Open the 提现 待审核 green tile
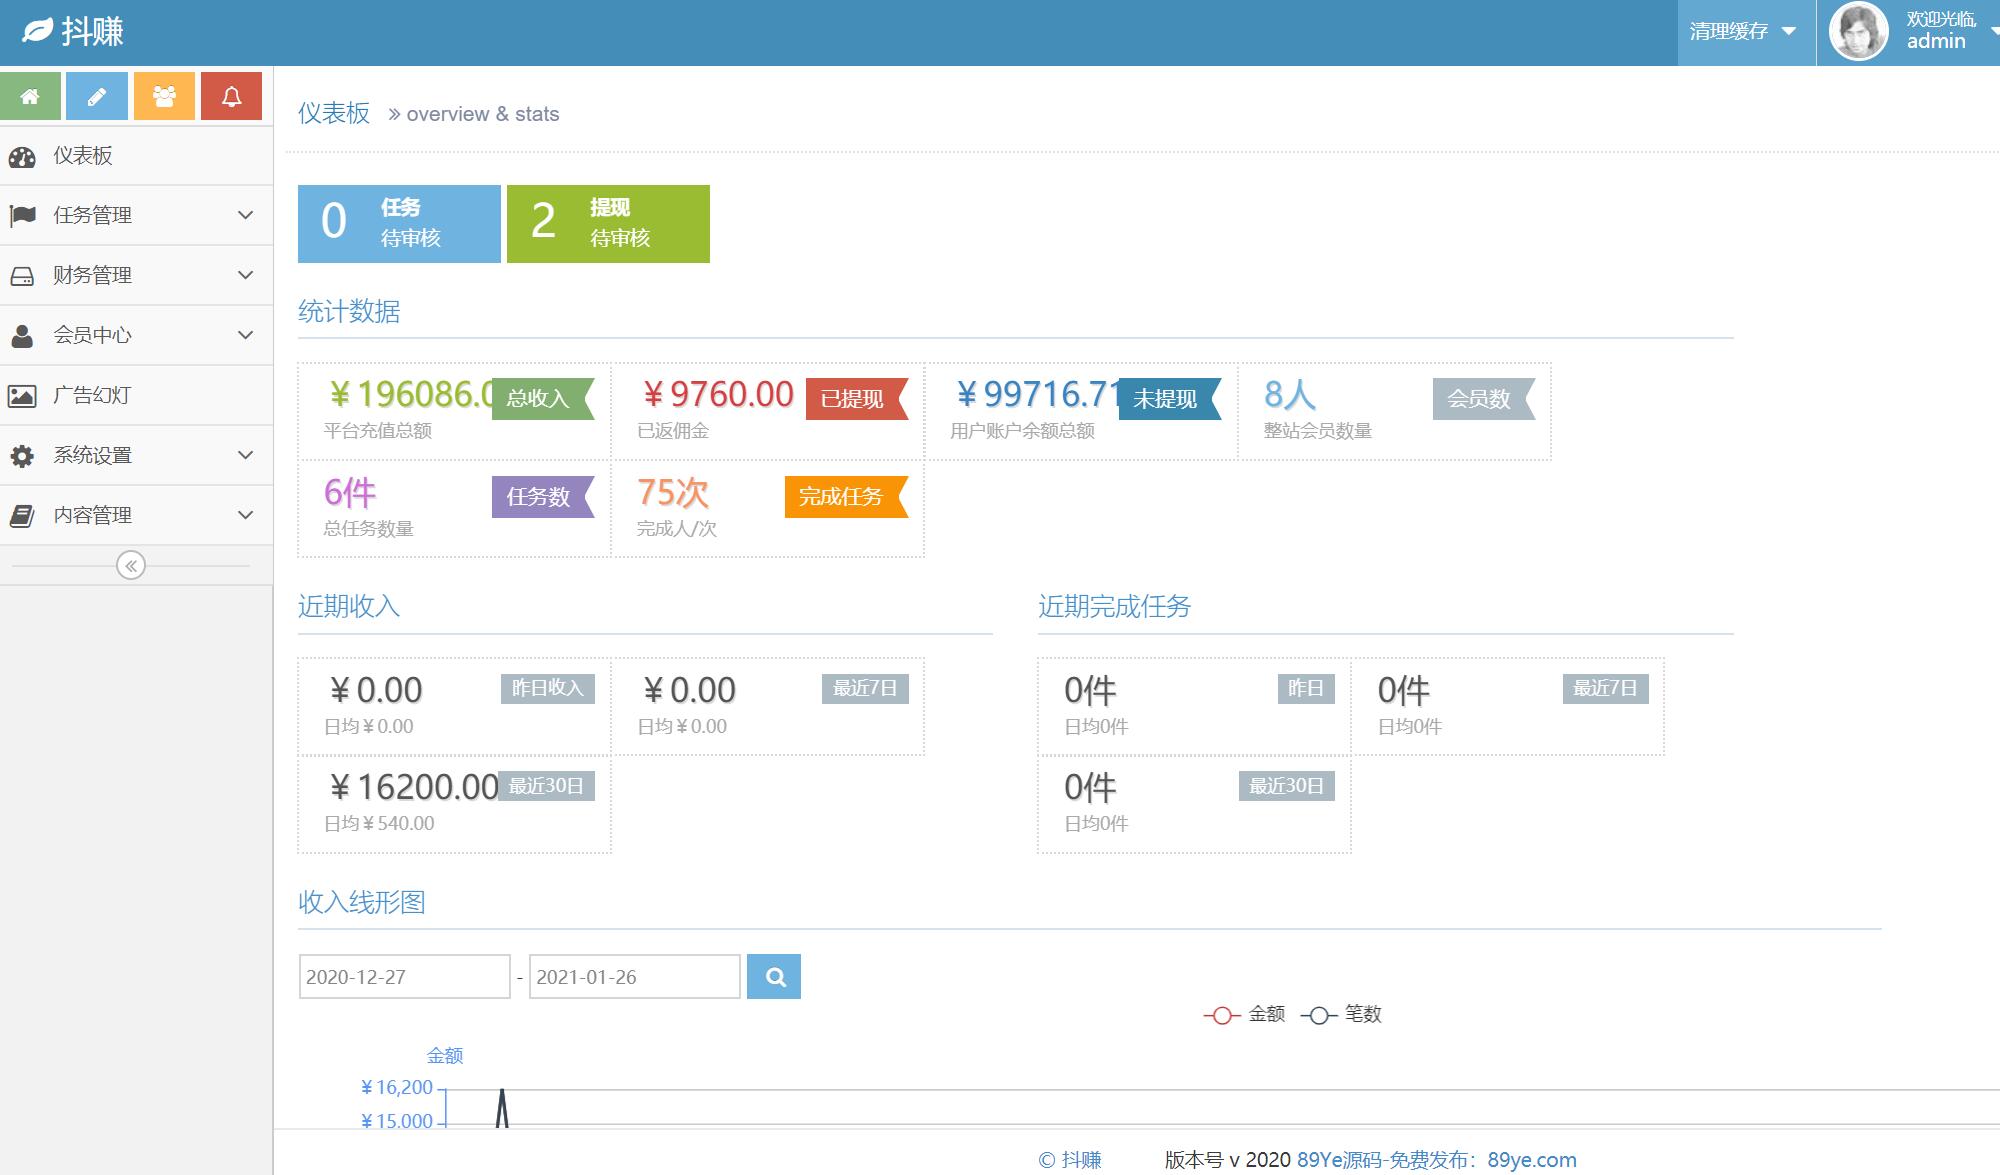This screenshot has width=2000, height=1175. click(608, 224)
